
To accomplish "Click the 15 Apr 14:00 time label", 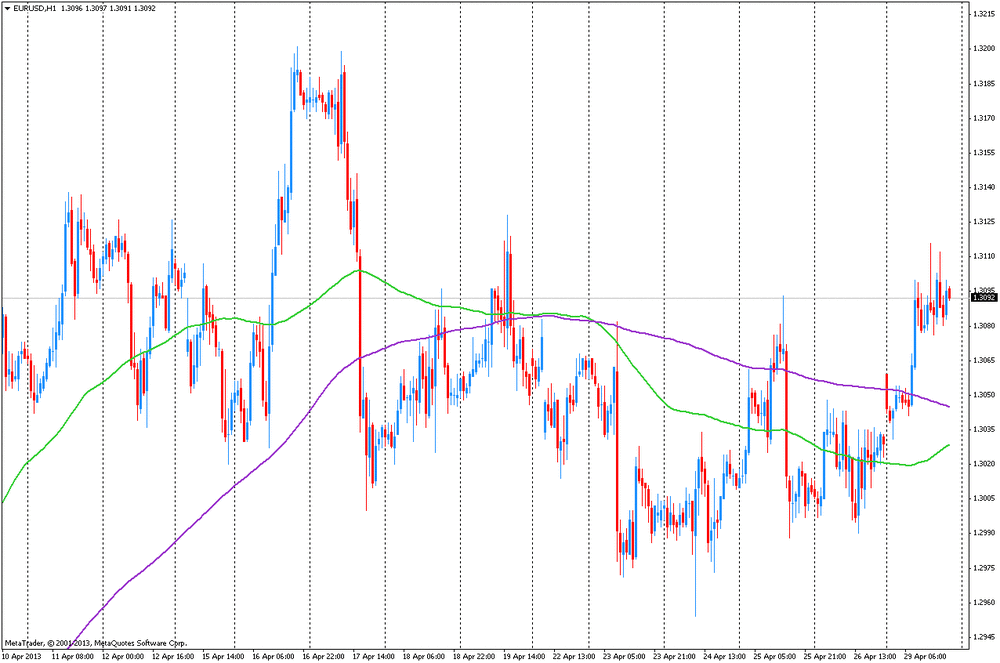I will tap(223, 656).
